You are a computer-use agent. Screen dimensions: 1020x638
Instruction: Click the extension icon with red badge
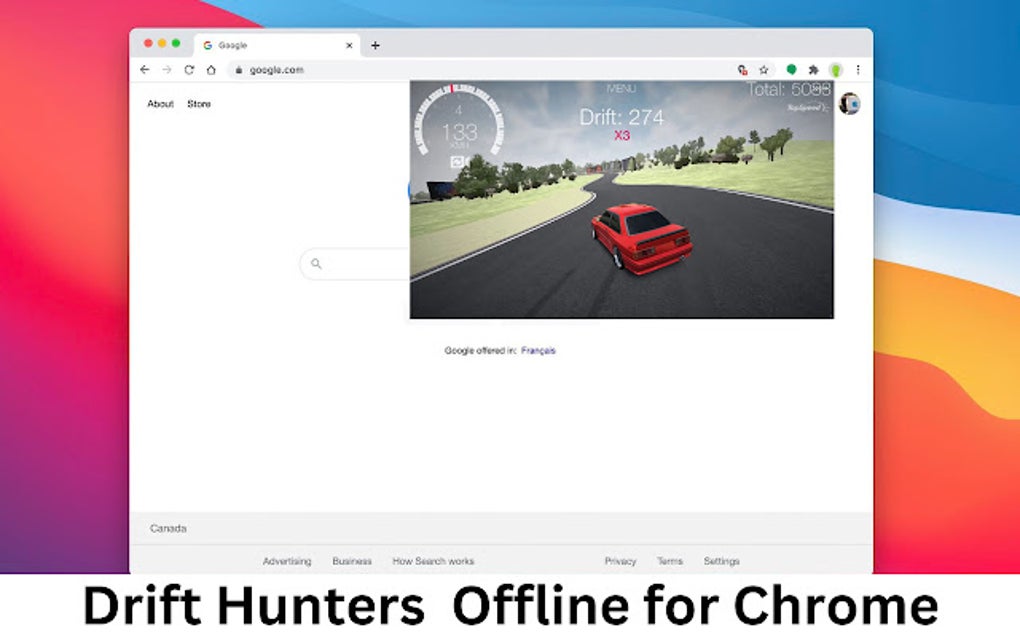(742, 70)
